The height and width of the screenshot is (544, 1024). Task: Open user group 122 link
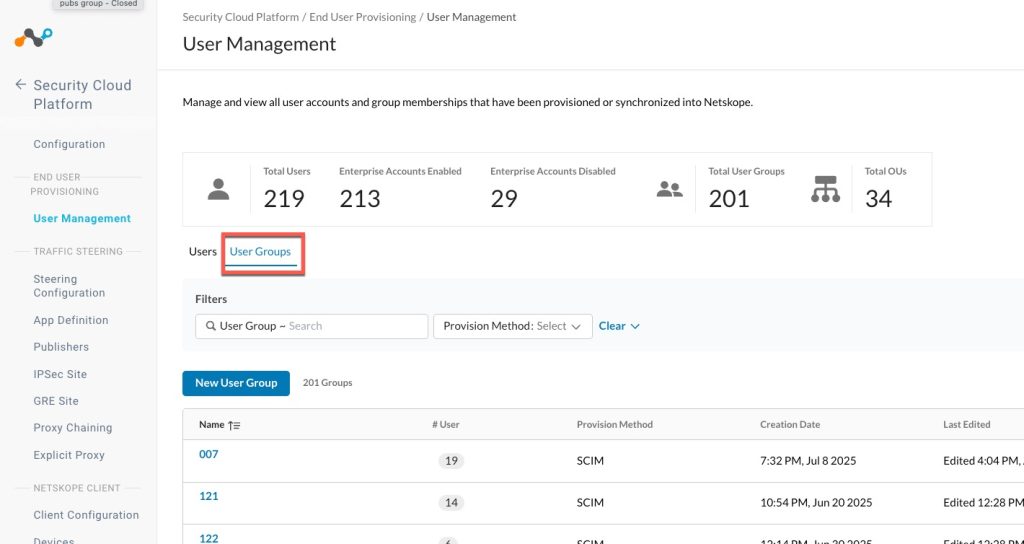pyautogui.click(x=208, y=539)
